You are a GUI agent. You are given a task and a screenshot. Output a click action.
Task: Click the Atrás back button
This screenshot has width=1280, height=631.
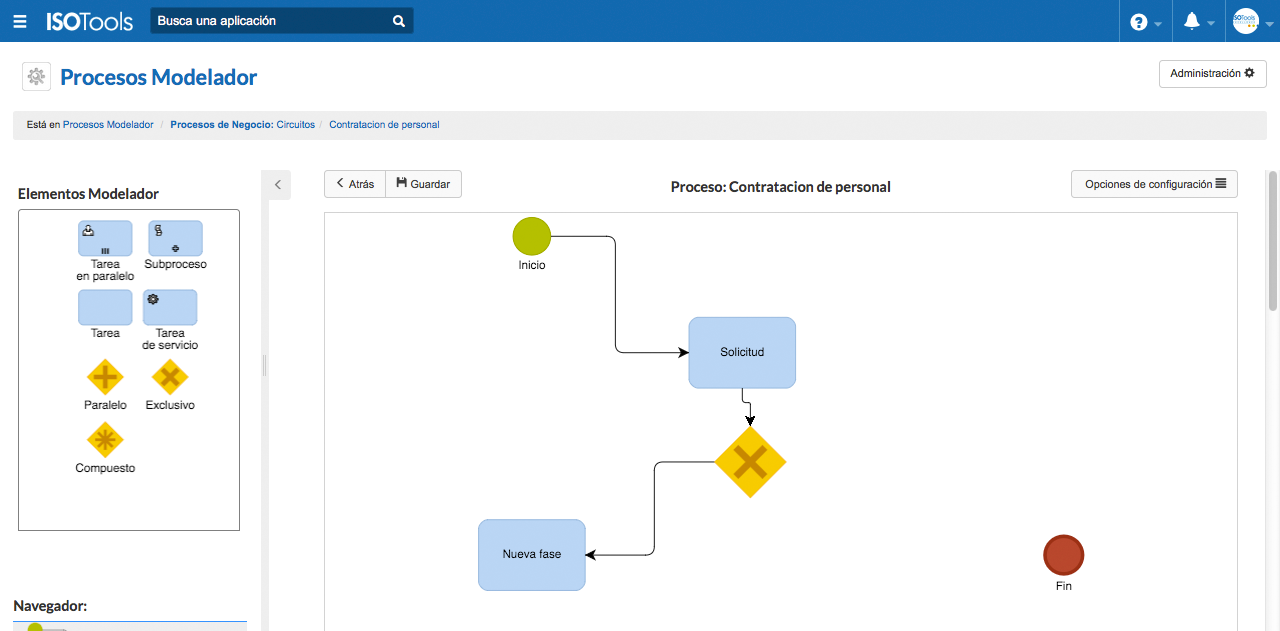355,184
